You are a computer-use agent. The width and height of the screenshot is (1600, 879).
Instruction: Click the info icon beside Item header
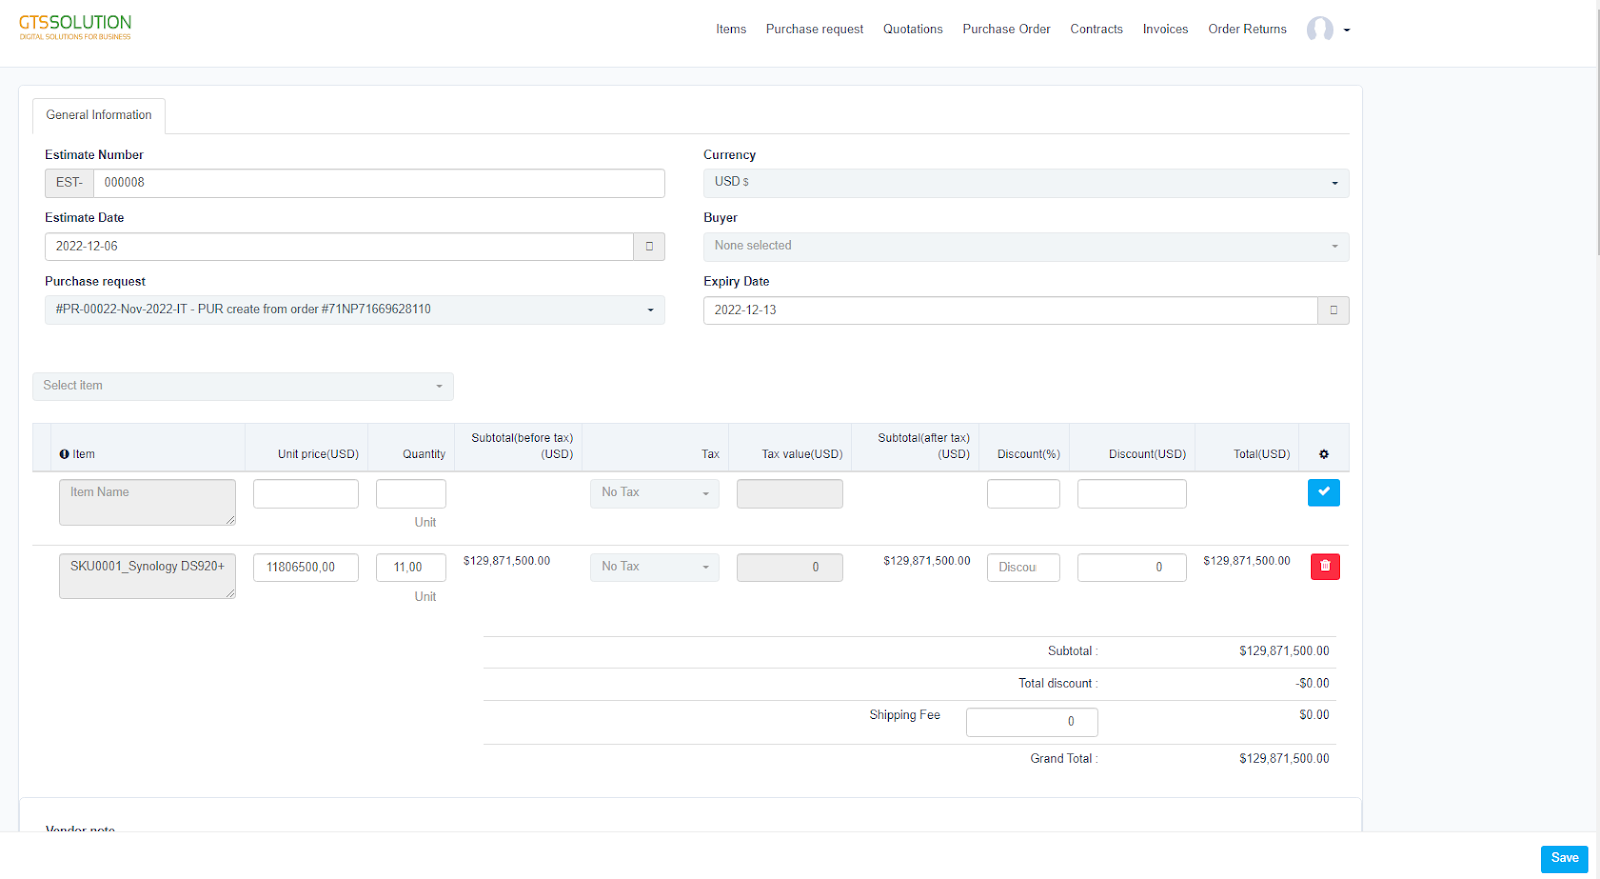64,454
